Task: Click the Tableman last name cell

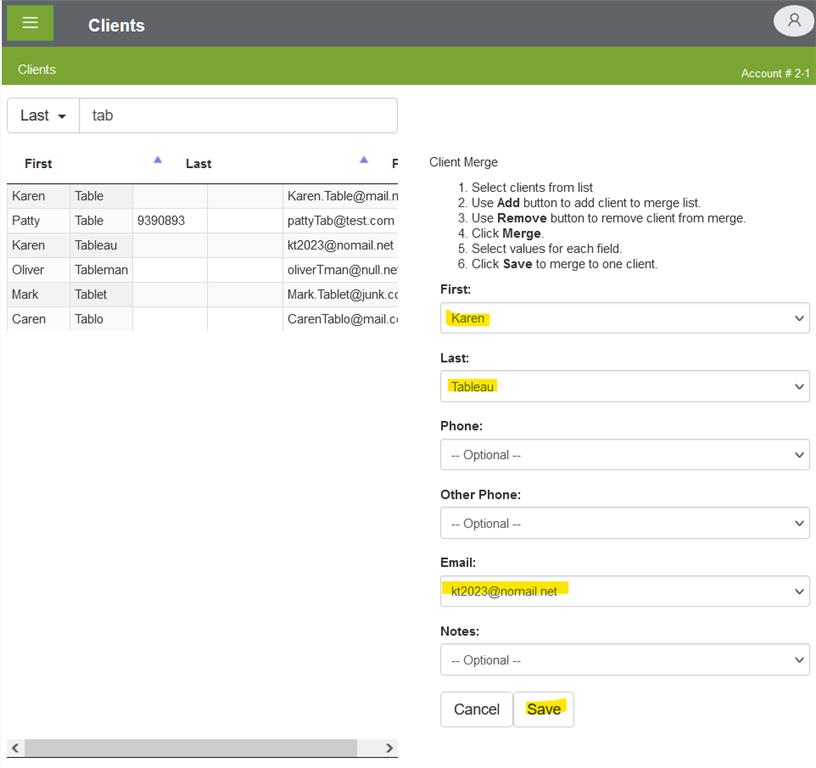Action: click(x=101, y=270)
